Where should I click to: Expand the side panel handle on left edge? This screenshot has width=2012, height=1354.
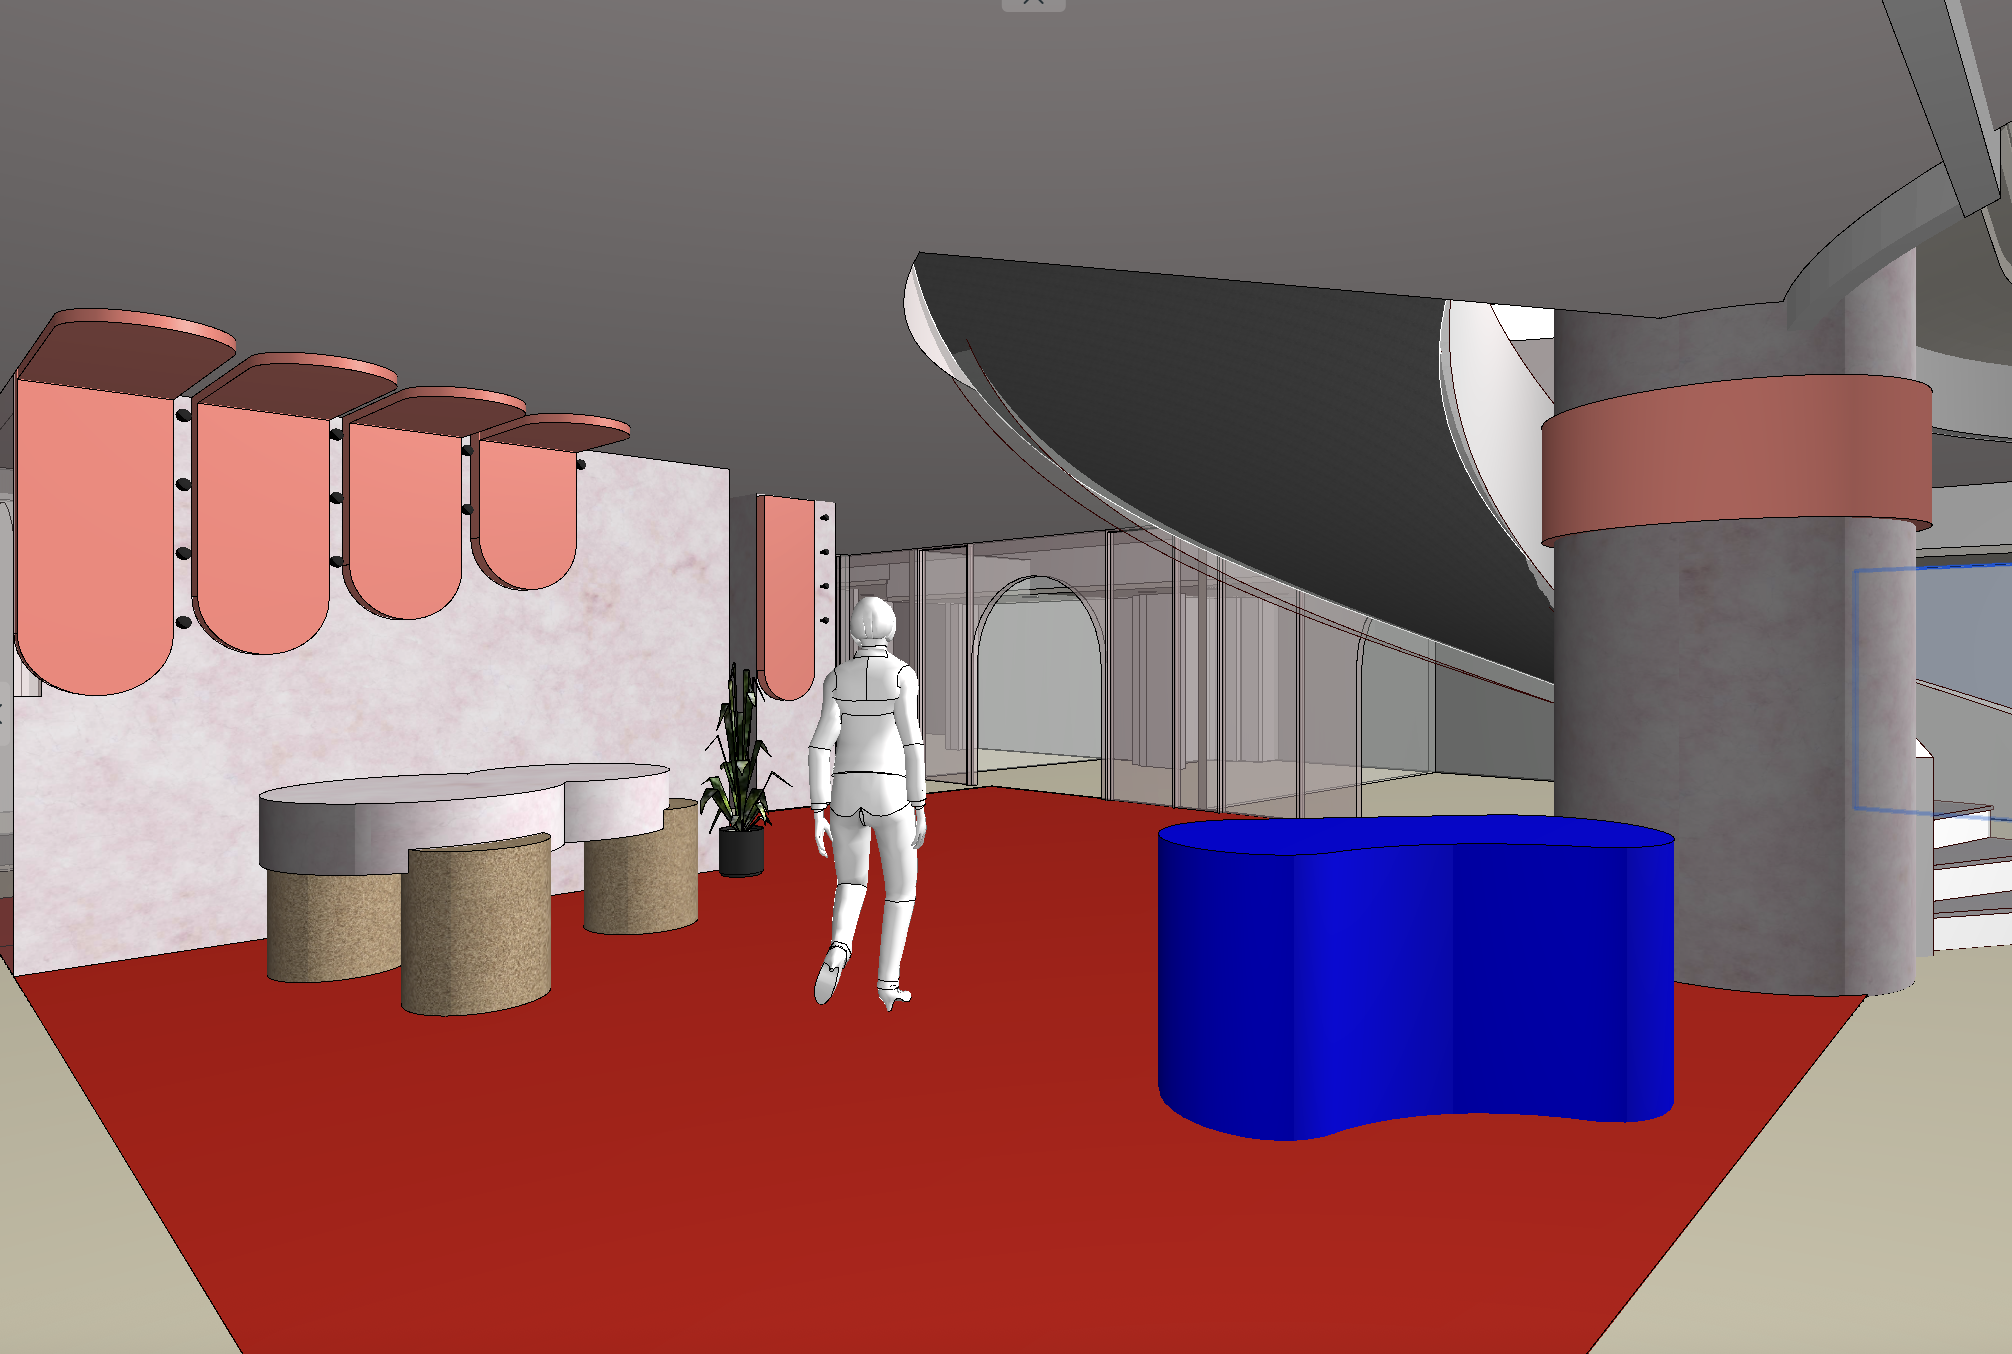click(x=3, y=713)
